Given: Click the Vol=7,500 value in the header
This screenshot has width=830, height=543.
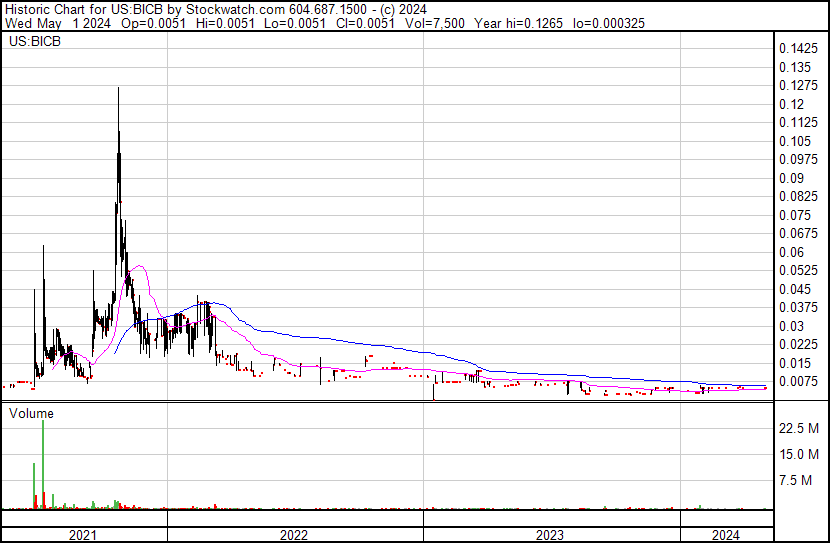Looking at the screenshot, I should 435,24.
